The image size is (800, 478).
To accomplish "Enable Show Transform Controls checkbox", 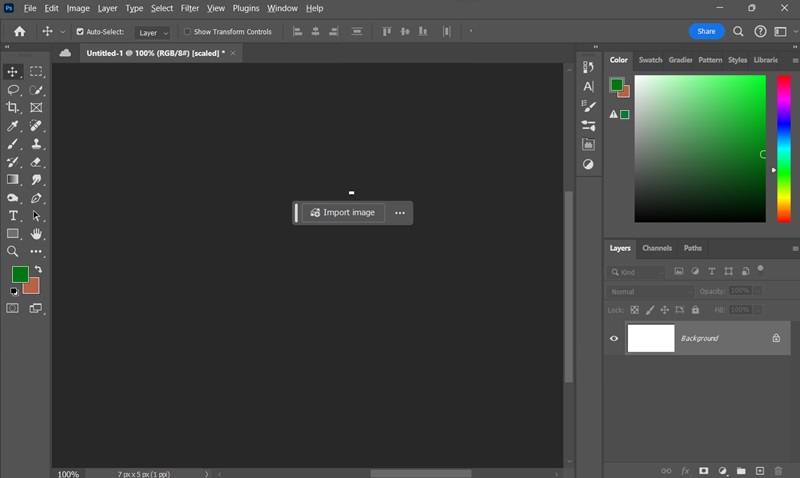I will point(187,32).
